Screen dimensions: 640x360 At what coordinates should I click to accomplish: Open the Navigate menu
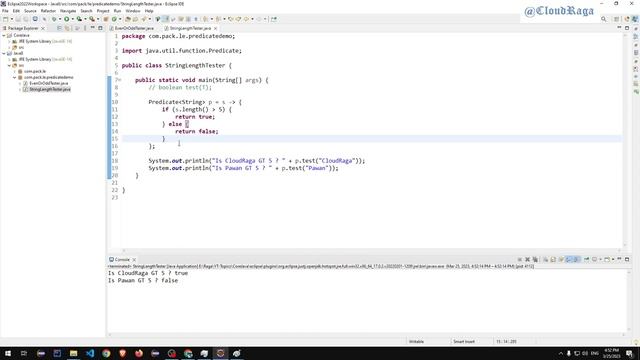point(68,11)
